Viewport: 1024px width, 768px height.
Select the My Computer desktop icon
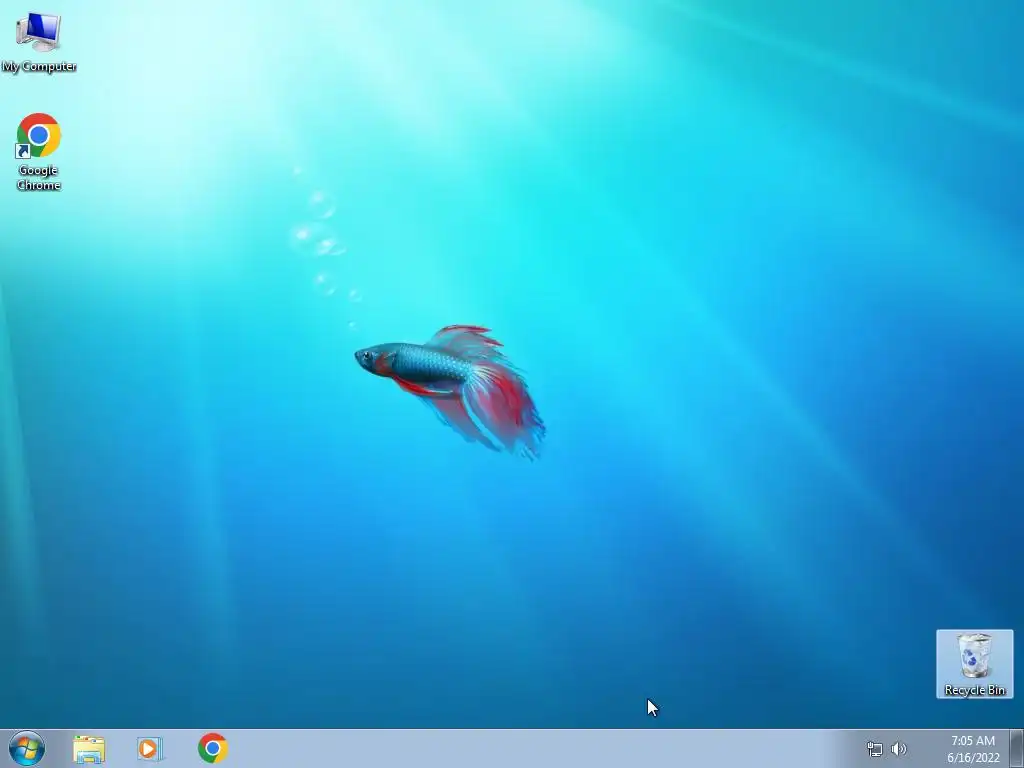pyautogui.click(x=39, y=42)
